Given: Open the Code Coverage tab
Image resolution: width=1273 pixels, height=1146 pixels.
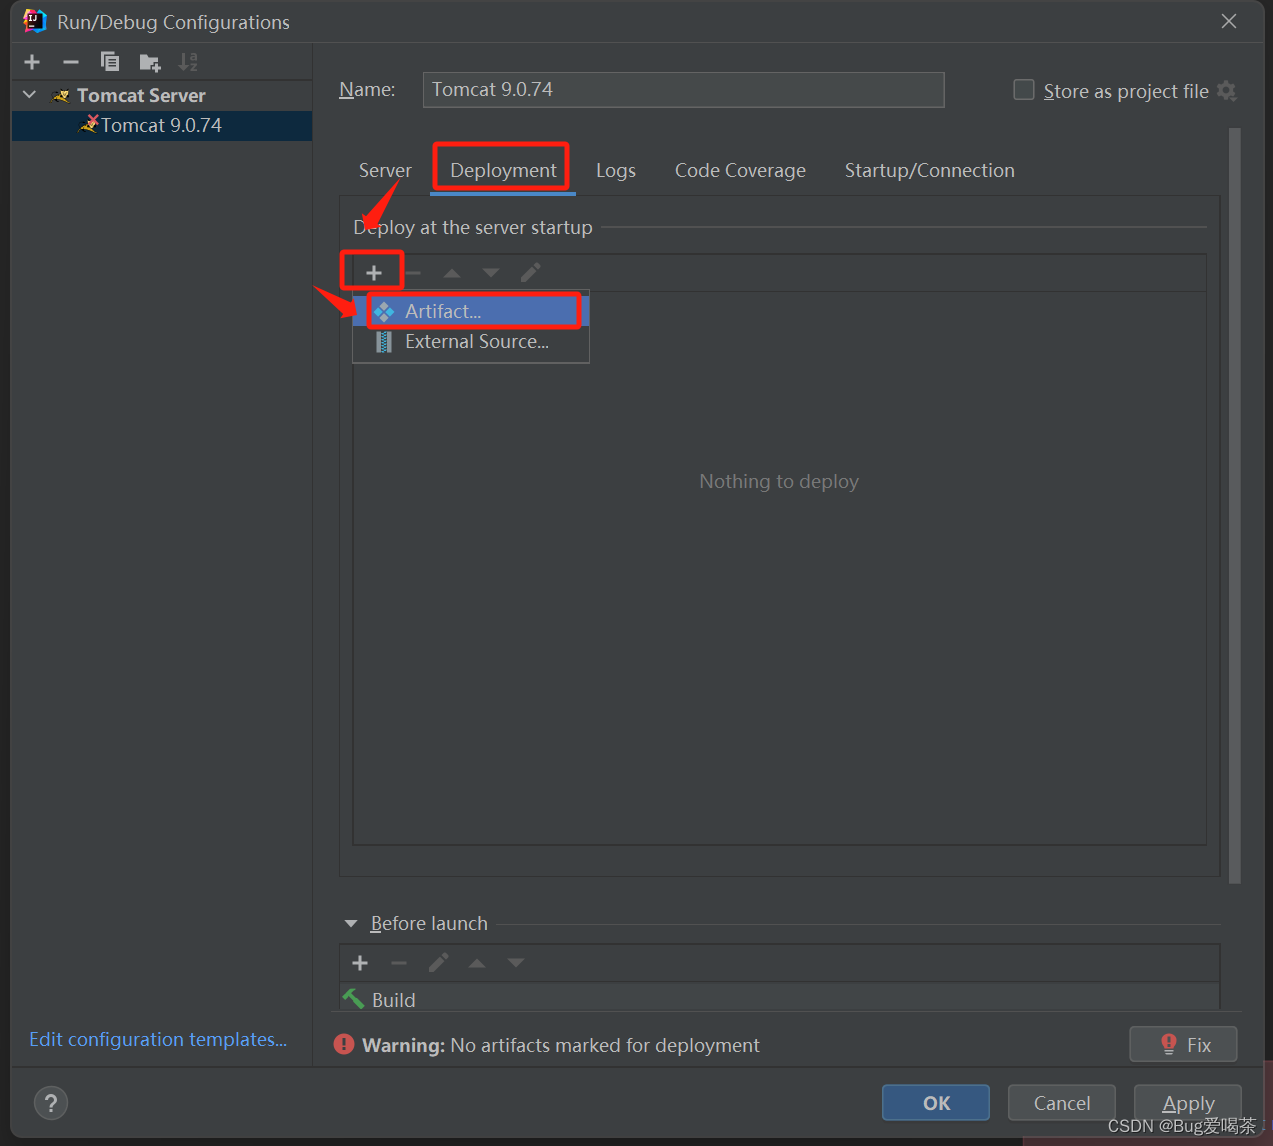Looking at the screenshot, I should click(x=740, y=170).
